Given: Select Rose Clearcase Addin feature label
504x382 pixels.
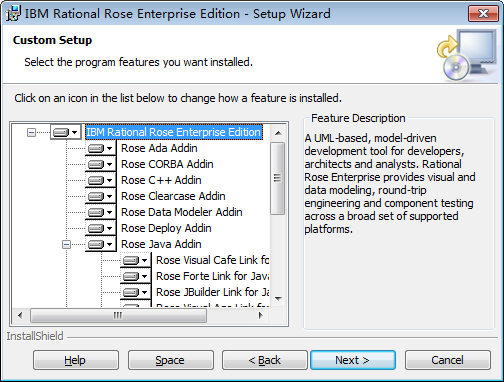Looking at the screenshot, I should coord(173,196).
